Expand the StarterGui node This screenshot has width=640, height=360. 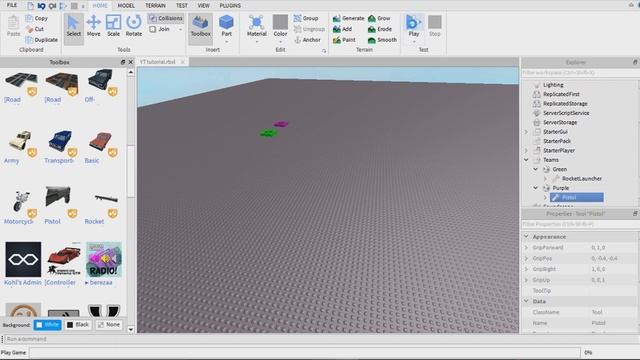point(526,131)
